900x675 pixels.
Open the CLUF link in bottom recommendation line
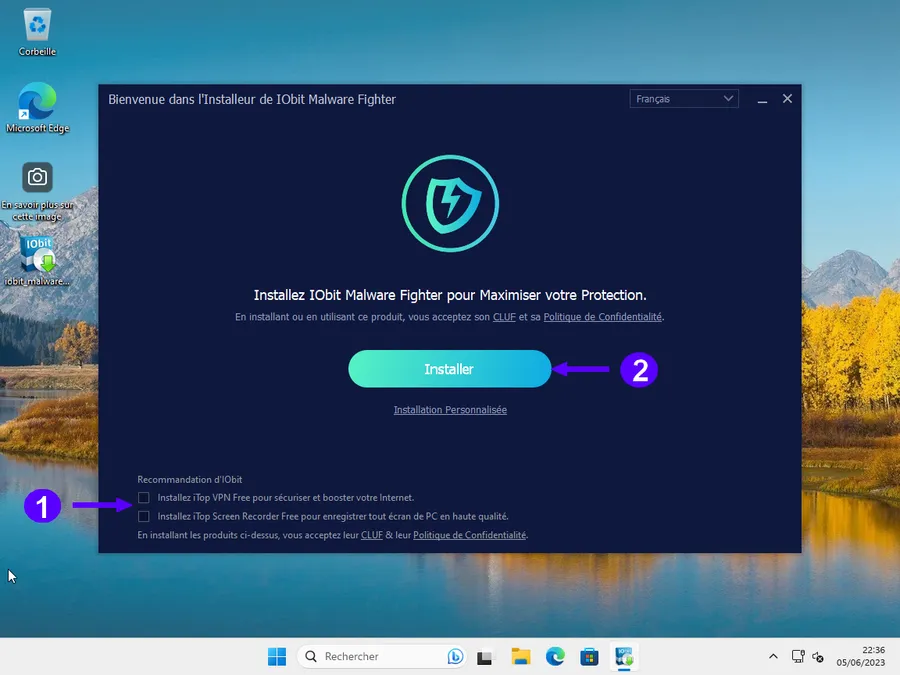[371, 535]
